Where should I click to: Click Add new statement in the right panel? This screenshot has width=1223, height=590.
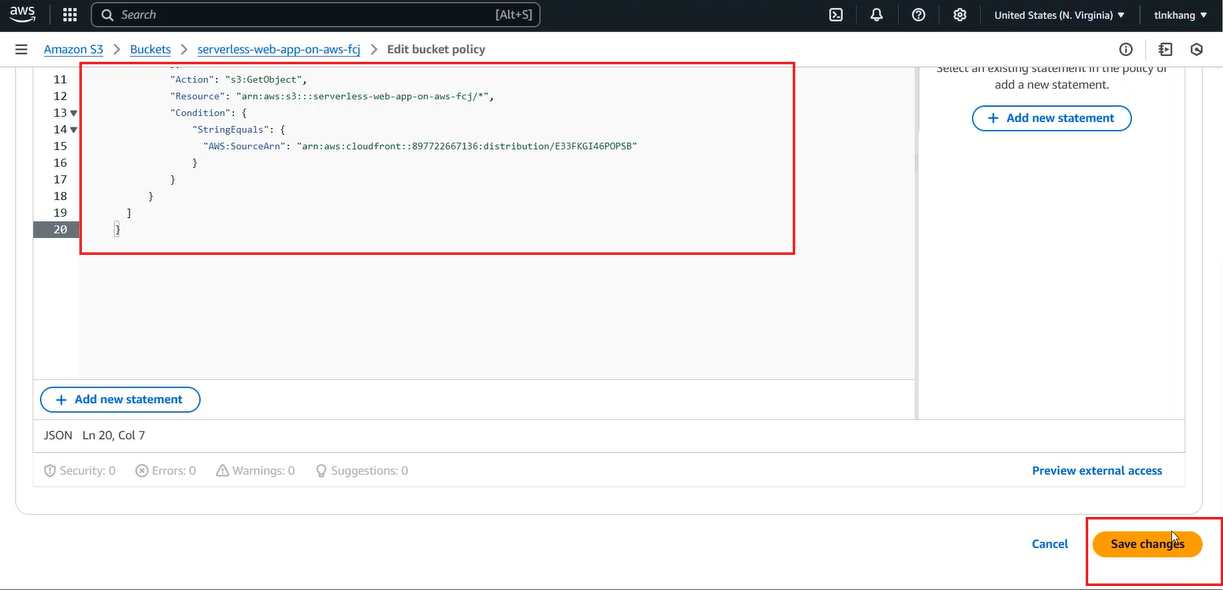pyautogui.click(x=1051, y=118)
